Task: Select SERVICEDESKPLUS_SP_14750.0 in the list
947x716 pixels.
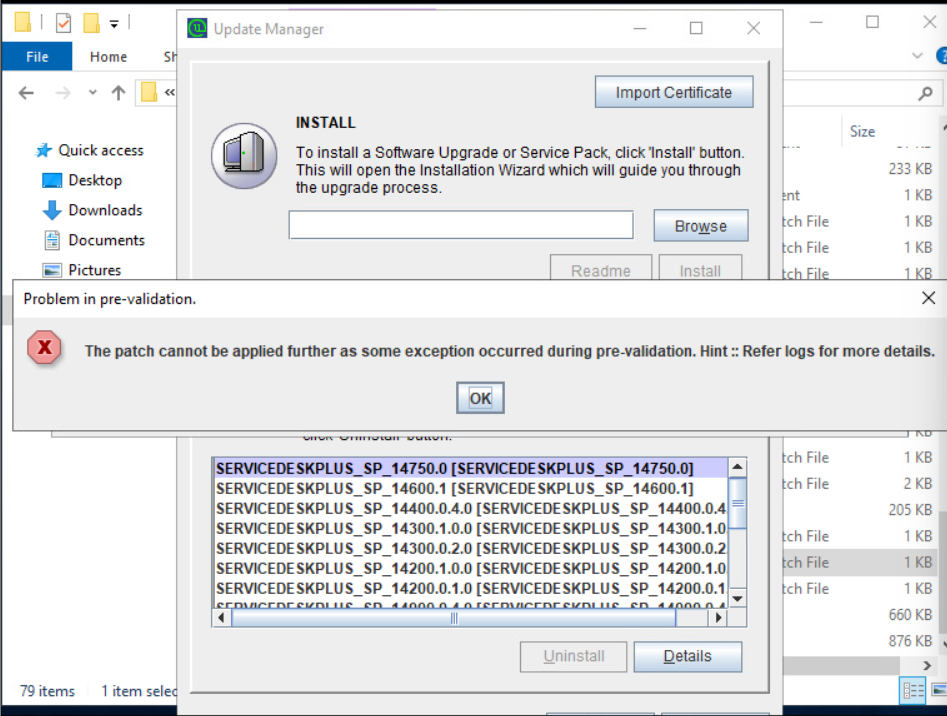Action: point(471,468)
